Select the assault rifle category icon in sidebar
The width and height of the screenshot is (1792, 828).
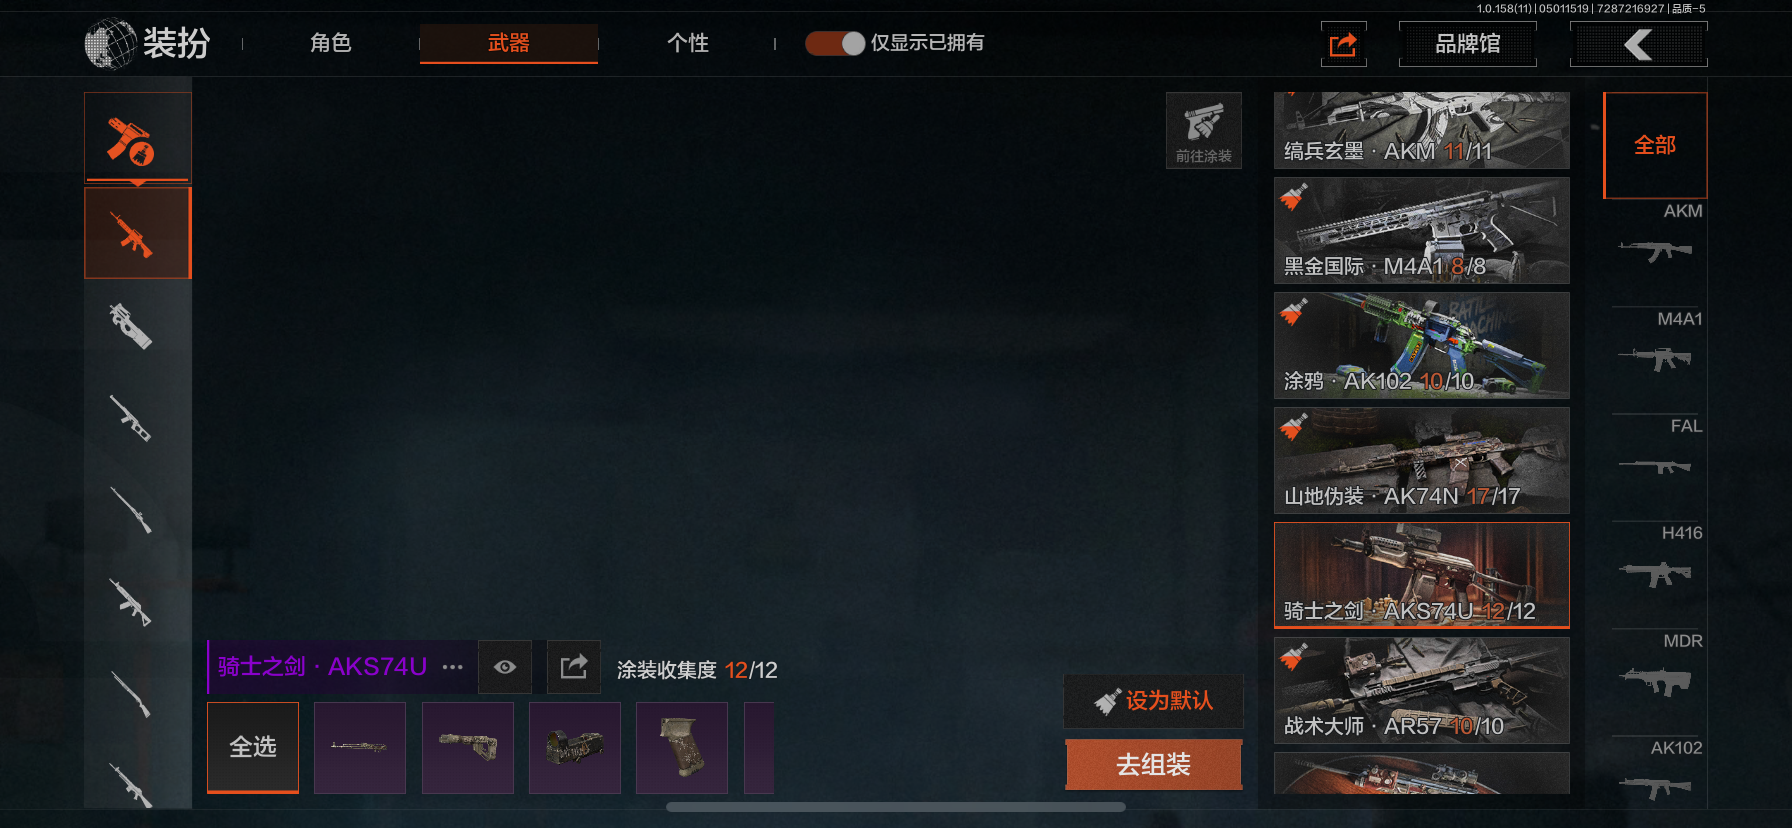click(x=138, y=233)
